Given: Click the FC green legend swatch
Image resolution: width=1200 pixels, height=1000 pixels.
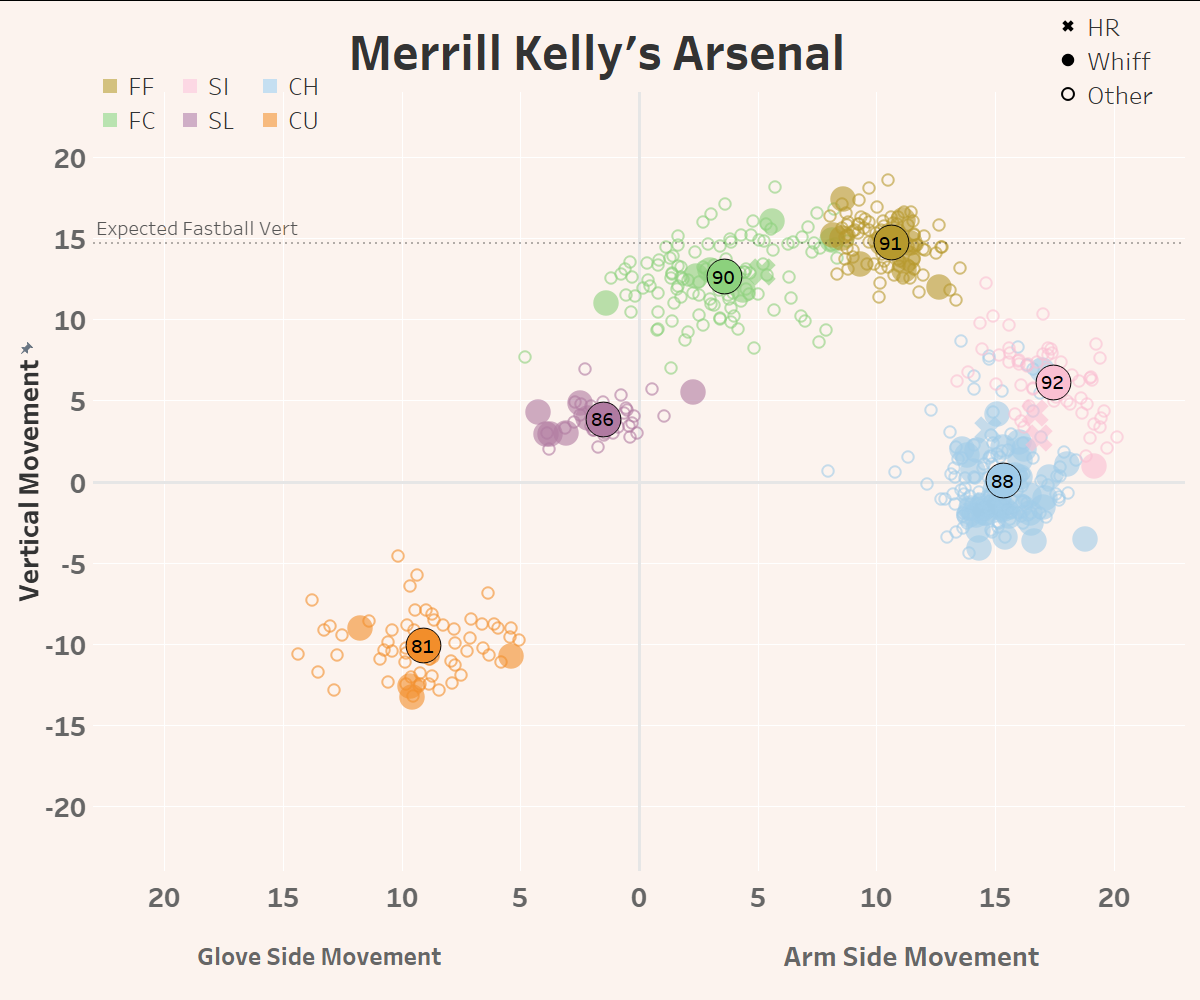Looking at the screenshot, I should [110, 121].
